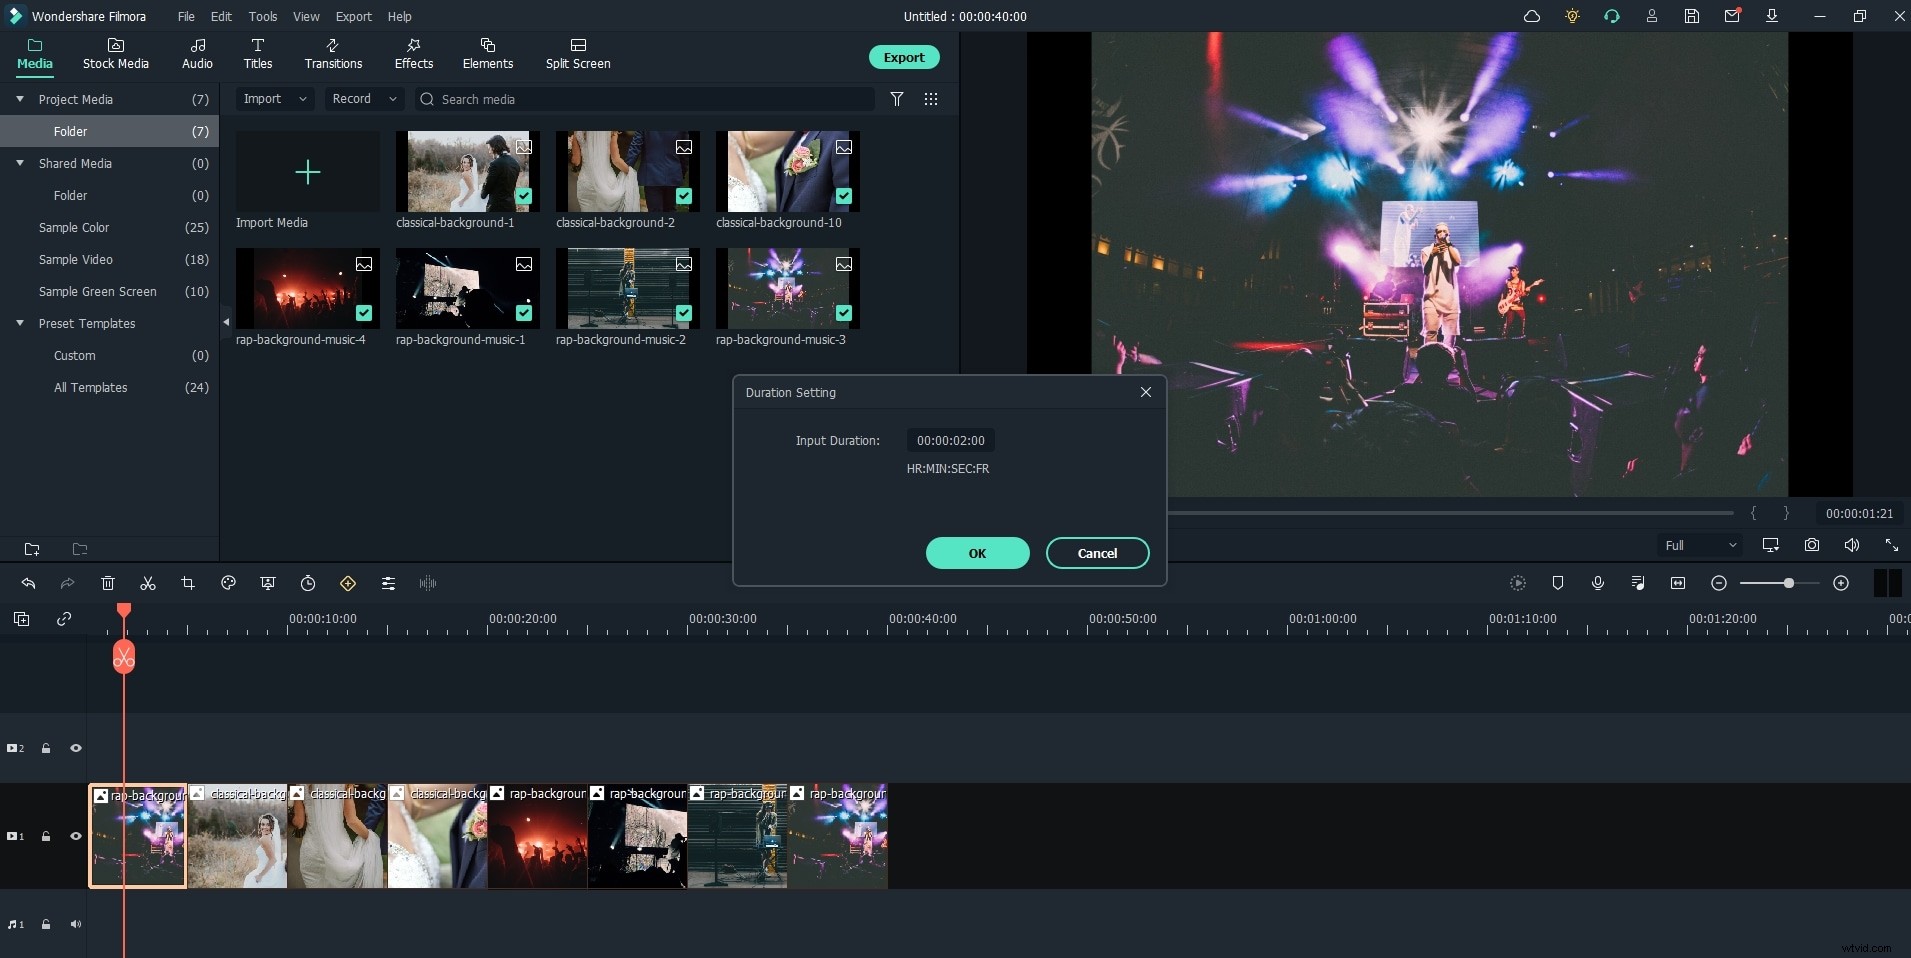
Task: Open the Speed duration clock tool
Action: [307, 583]
